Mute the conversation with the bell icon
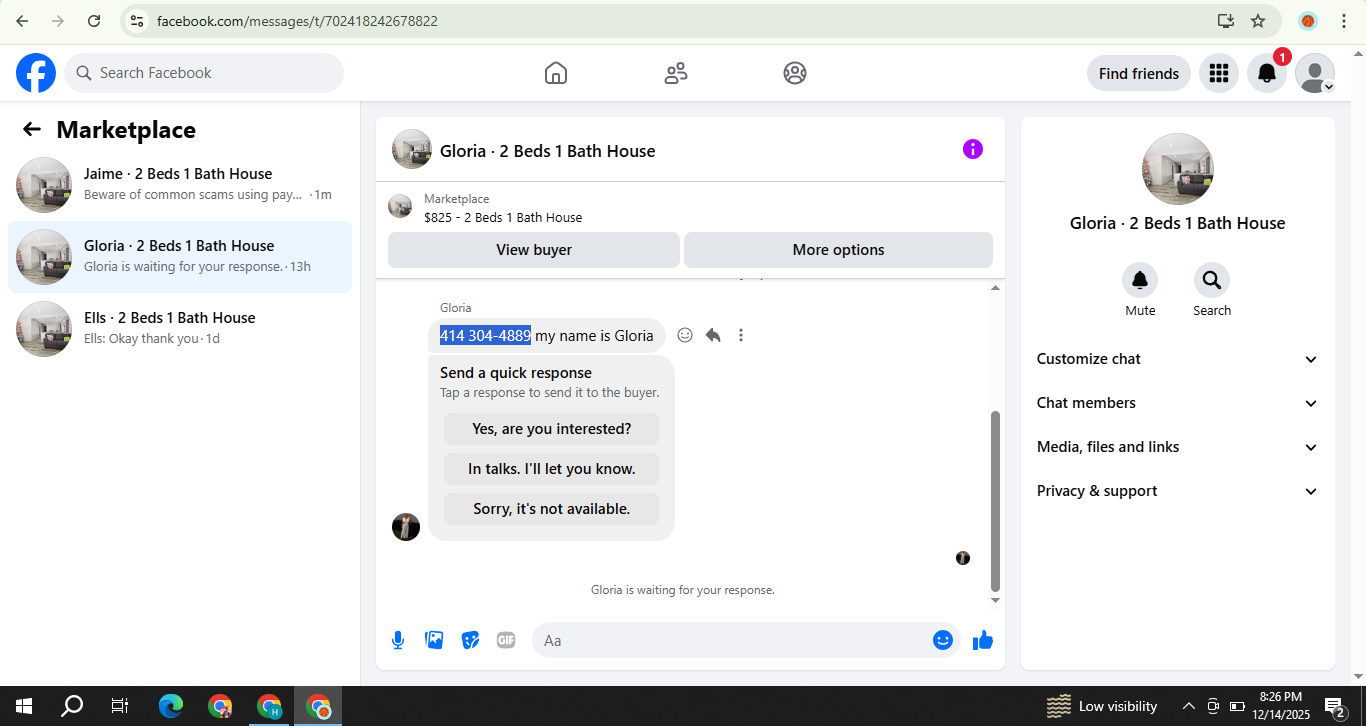 [x=1140, y=280]
